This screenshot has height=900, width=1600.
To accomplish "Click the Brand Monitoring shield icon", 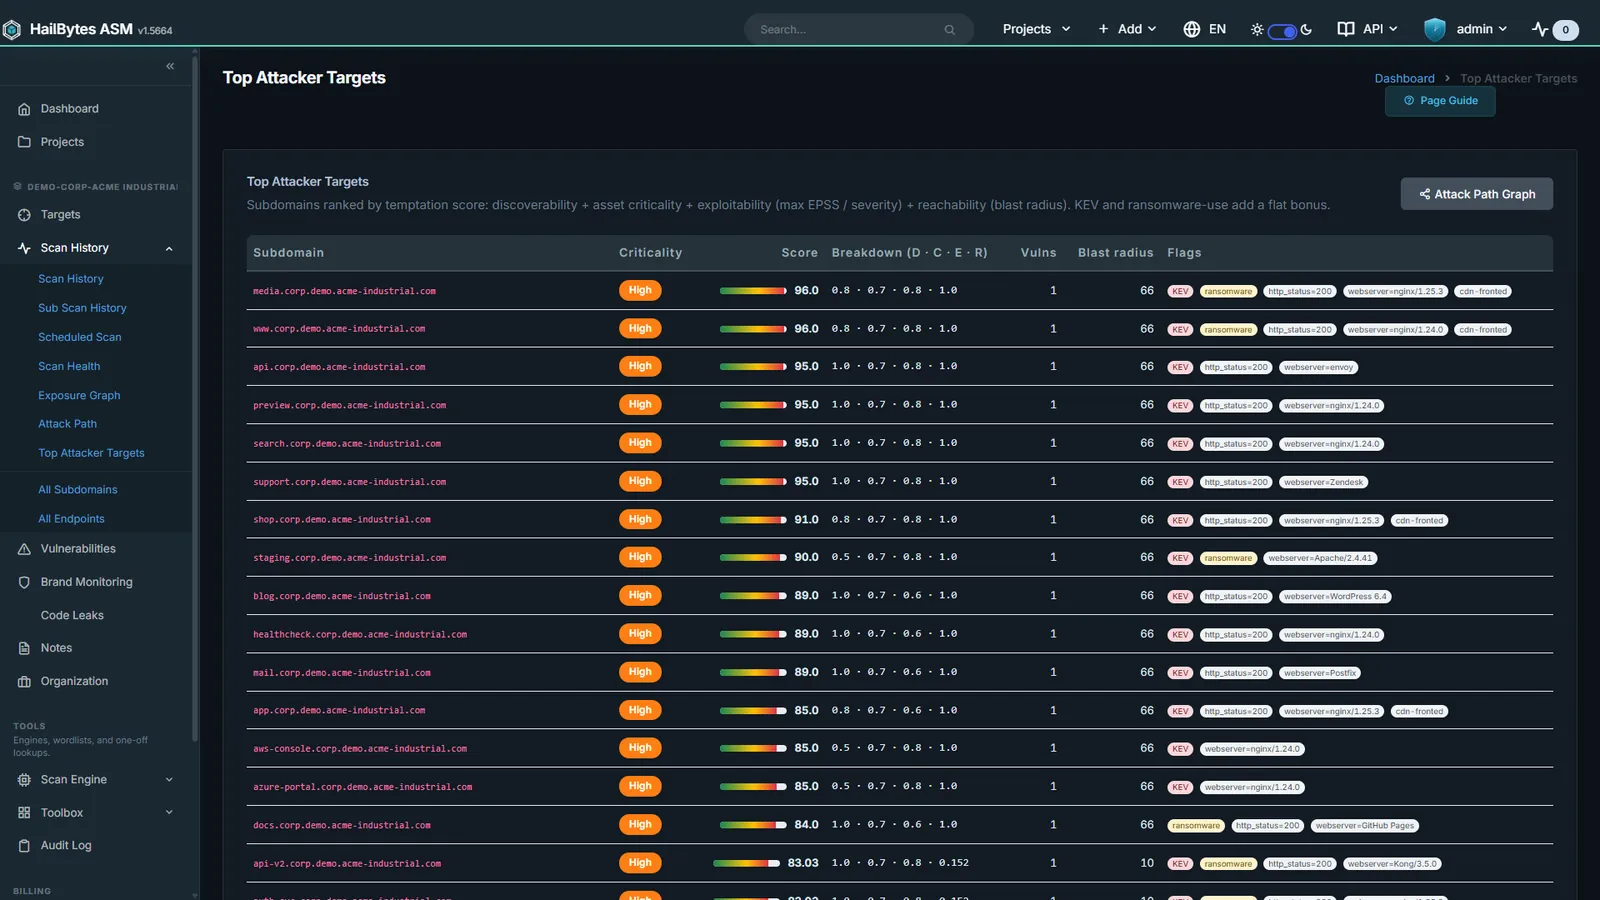I will [x=24, y=582].
